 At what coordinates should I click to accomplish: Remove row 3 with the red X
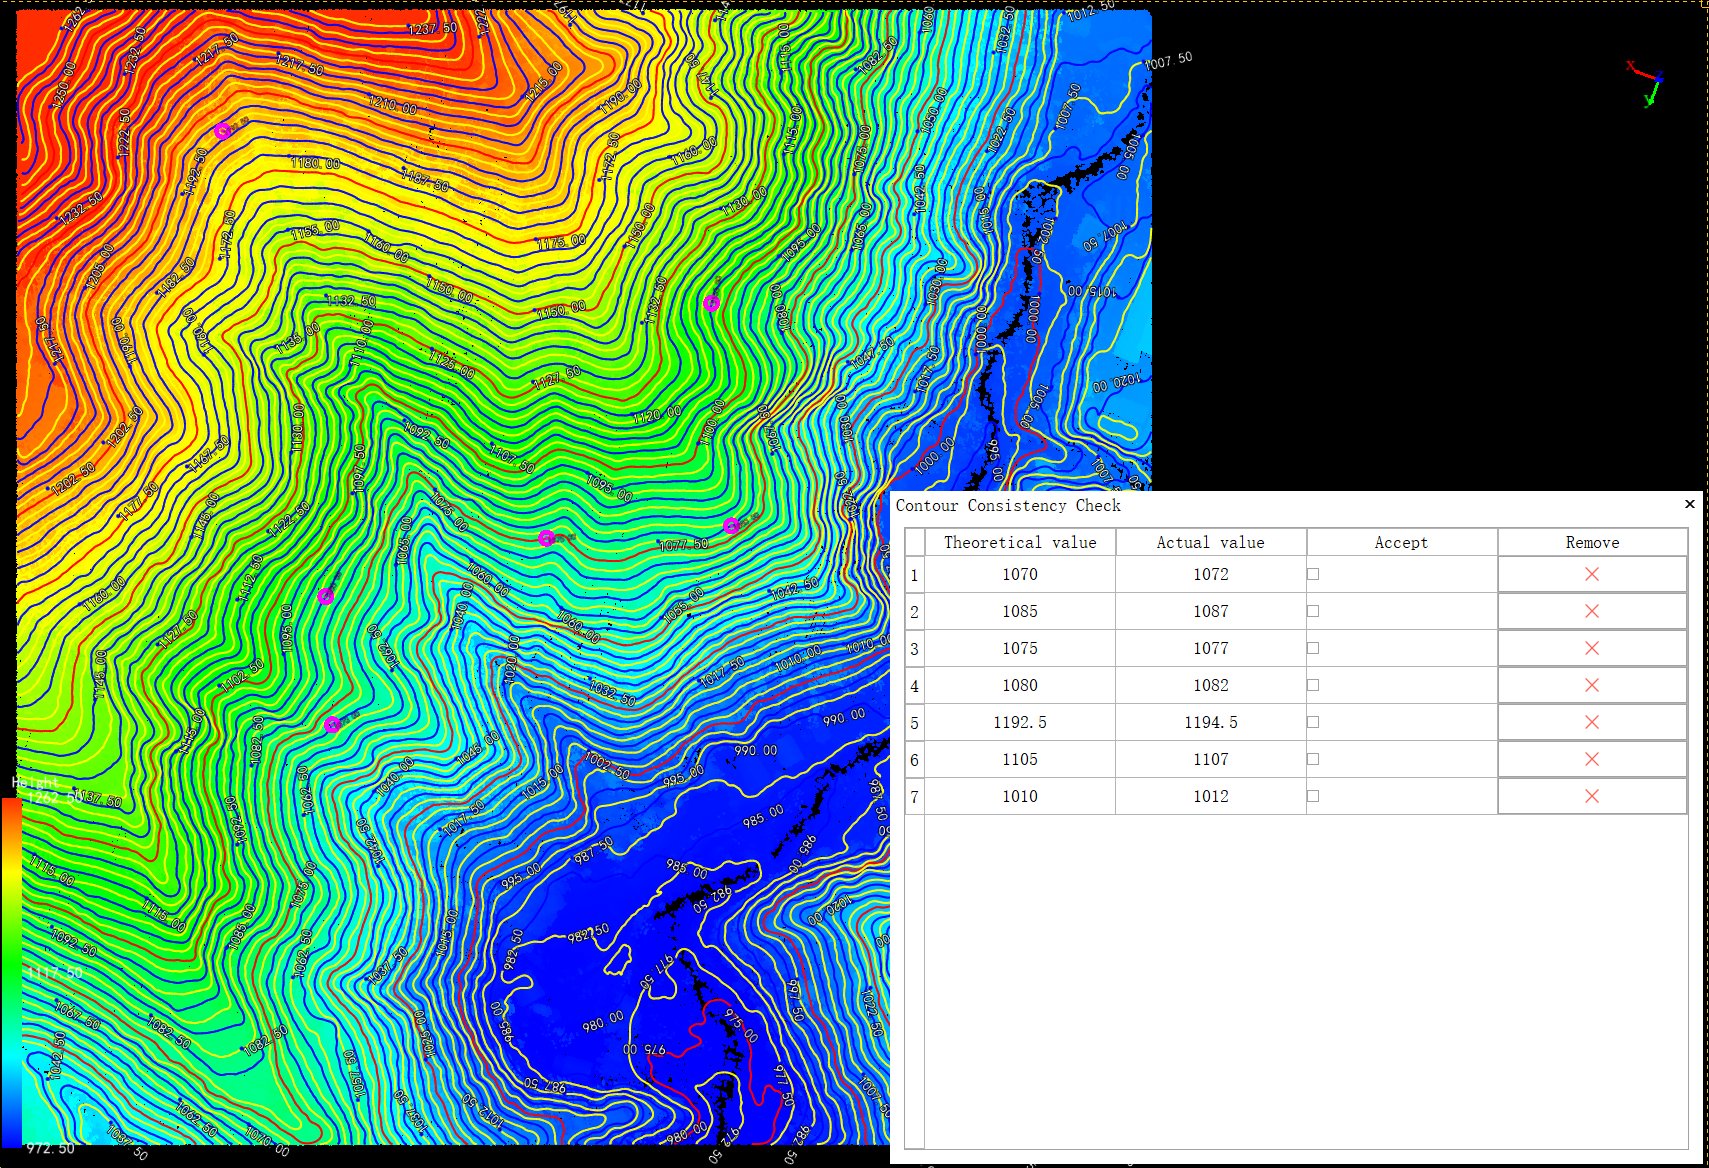(1592, 648)
